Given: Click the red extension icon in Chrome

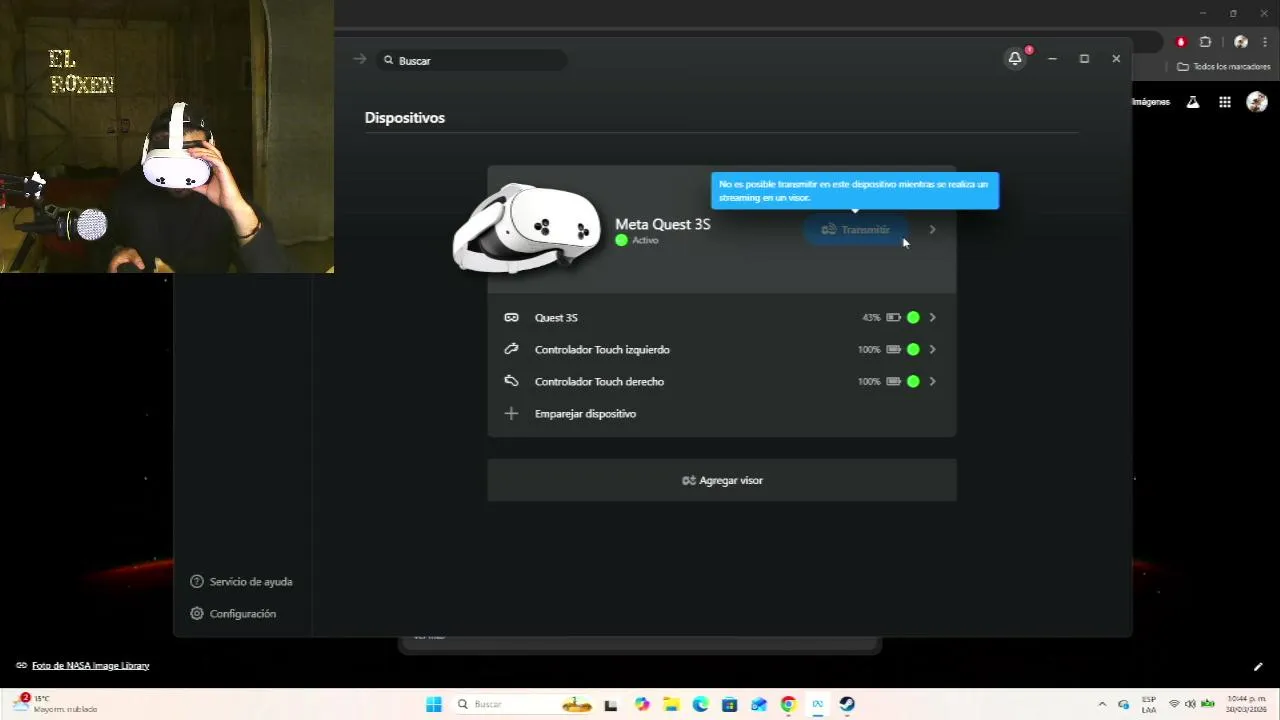Looking at the screenshot, I should (1181, 42).
